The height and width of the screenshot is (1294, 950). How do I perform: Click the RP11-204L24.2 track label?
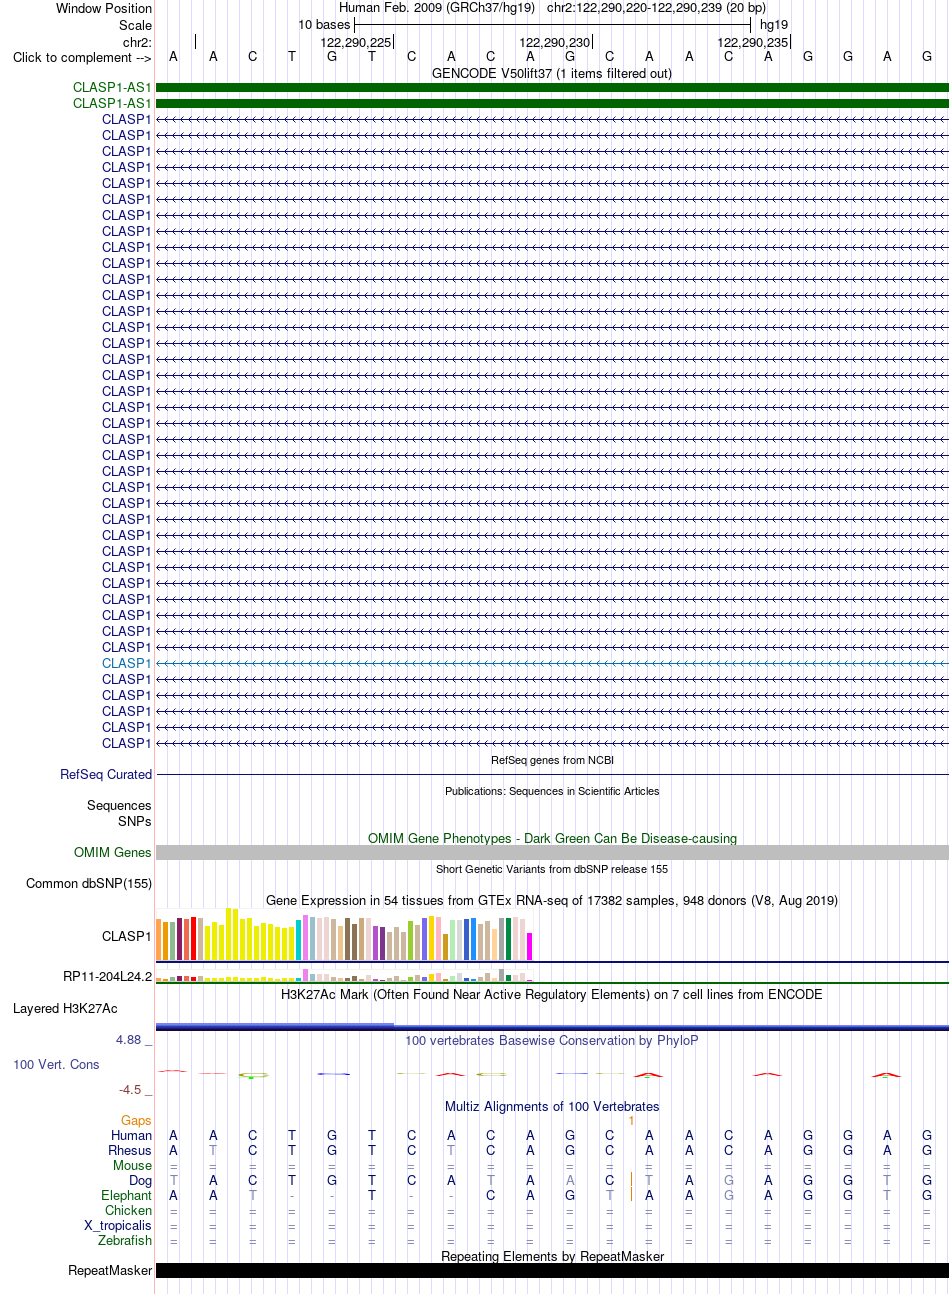pos(107,977)
